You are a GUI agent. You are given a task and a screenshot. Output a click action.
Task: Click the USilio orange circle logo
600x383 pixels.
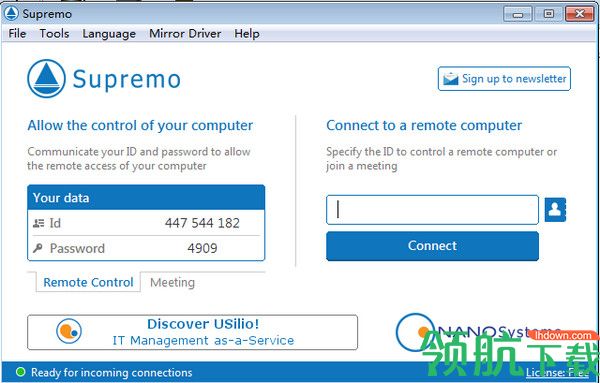click(x=69, y=331)
